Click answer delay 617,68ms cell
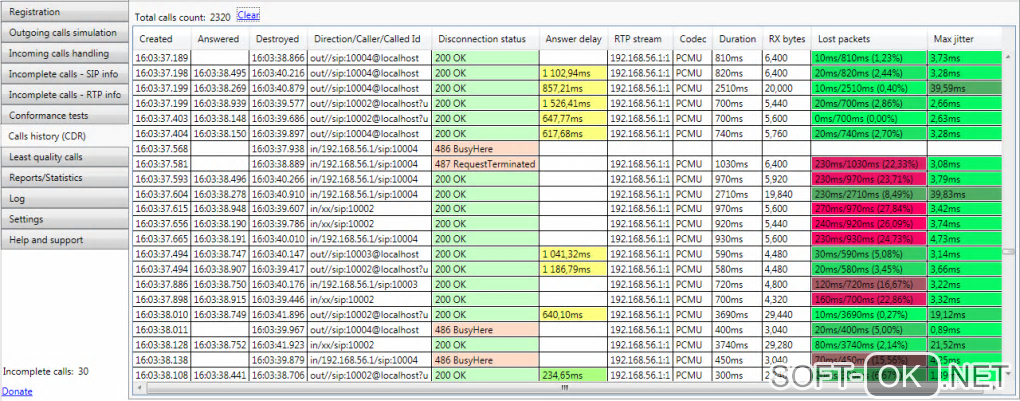 574,133
